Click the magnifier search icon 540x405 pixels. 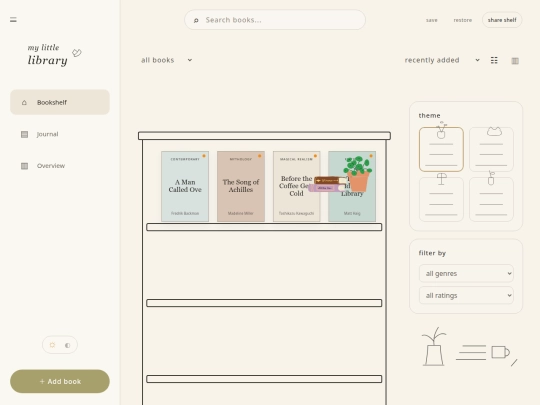click(196, 20)
